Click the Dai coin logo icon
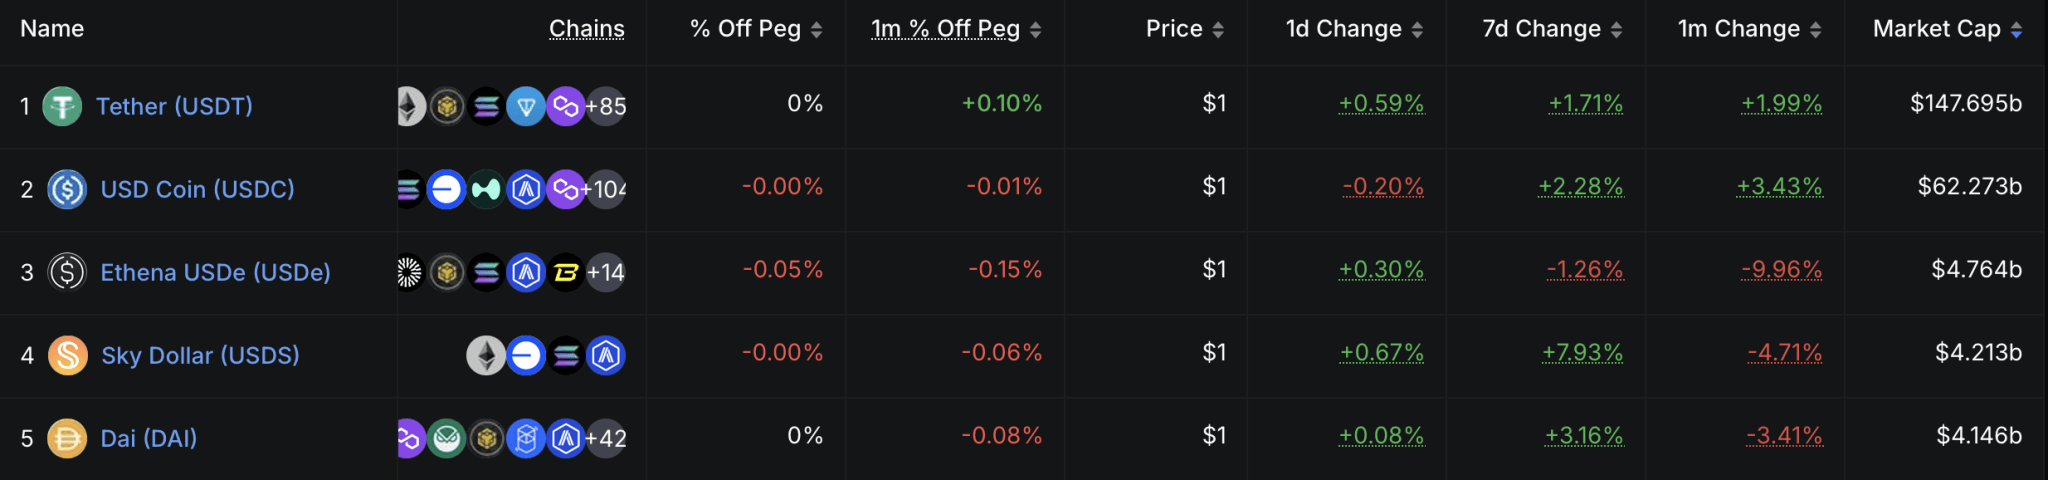Image resolution: width=2048 pixels, height=480 pixels. point(67,438)
